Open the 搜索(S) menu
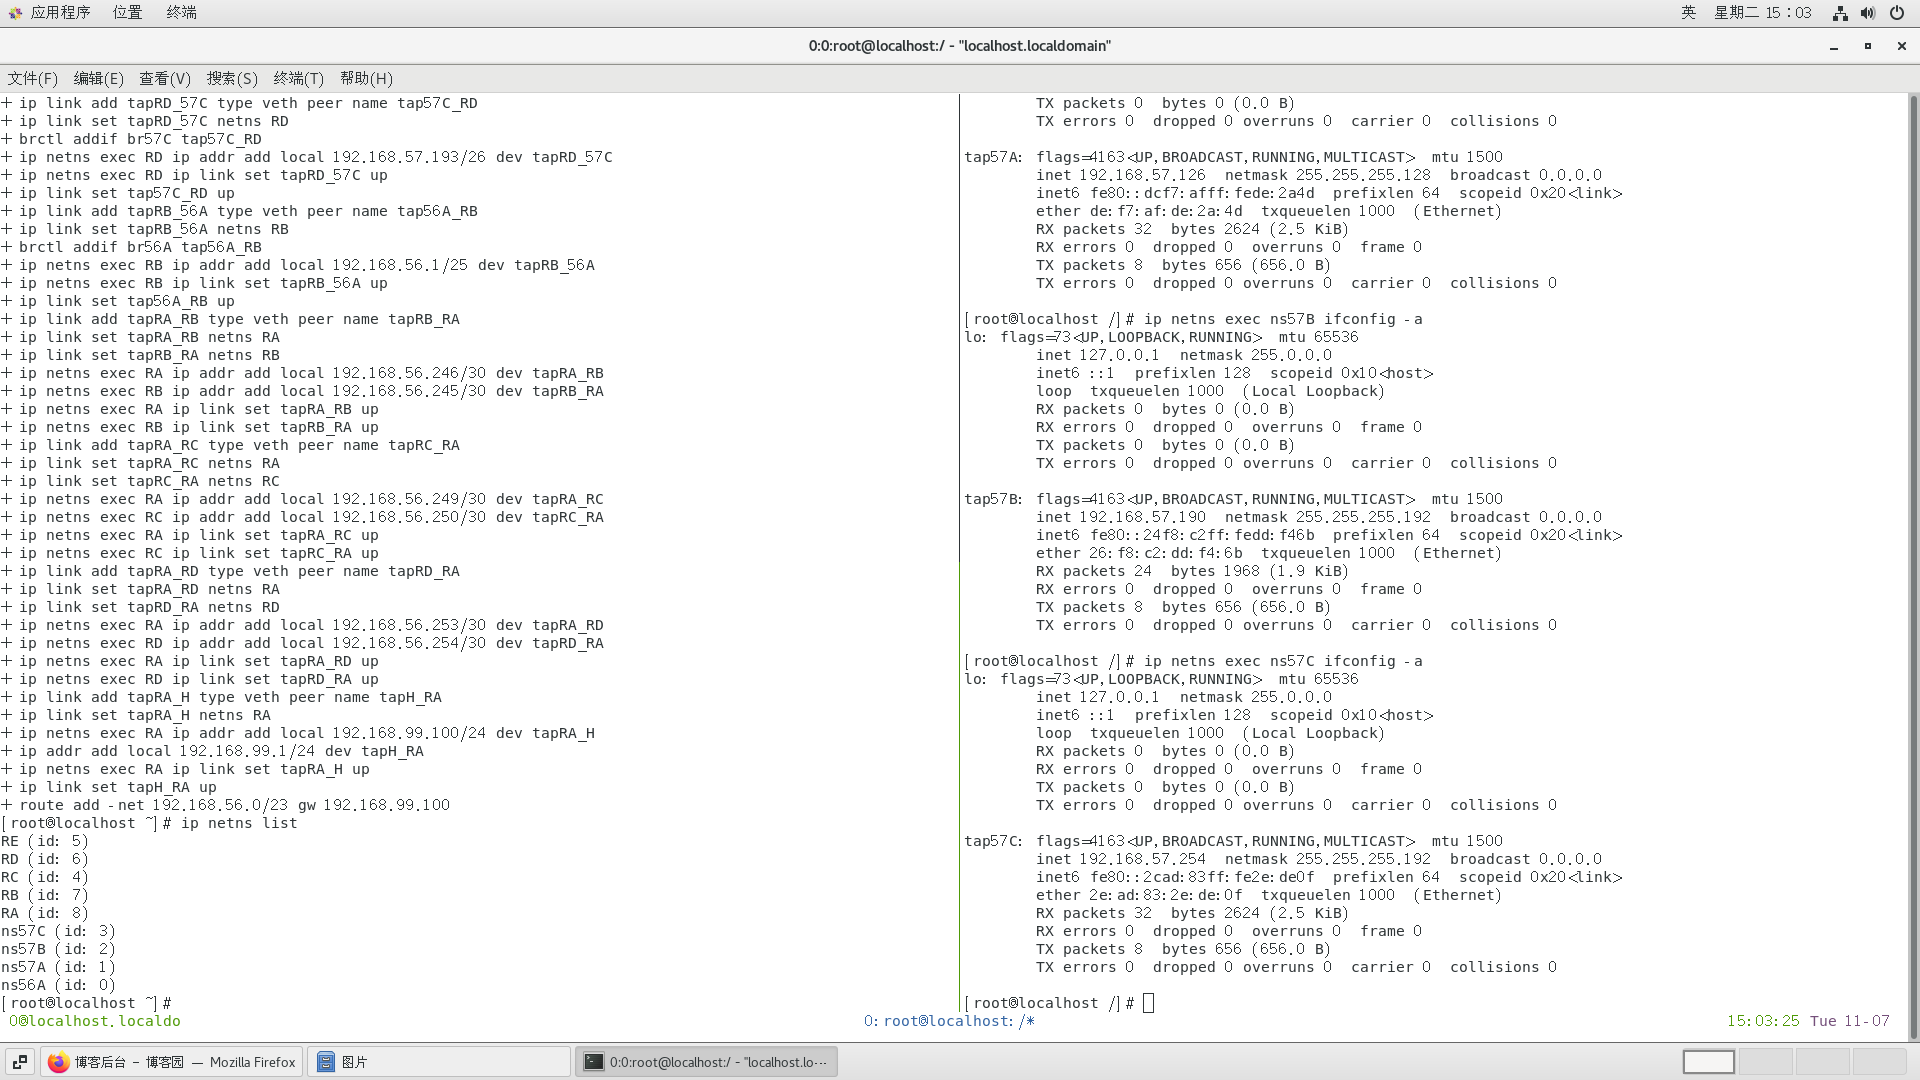This screenshot has height=1080, width=1920. pyautogui.click(x=232, y=78)
